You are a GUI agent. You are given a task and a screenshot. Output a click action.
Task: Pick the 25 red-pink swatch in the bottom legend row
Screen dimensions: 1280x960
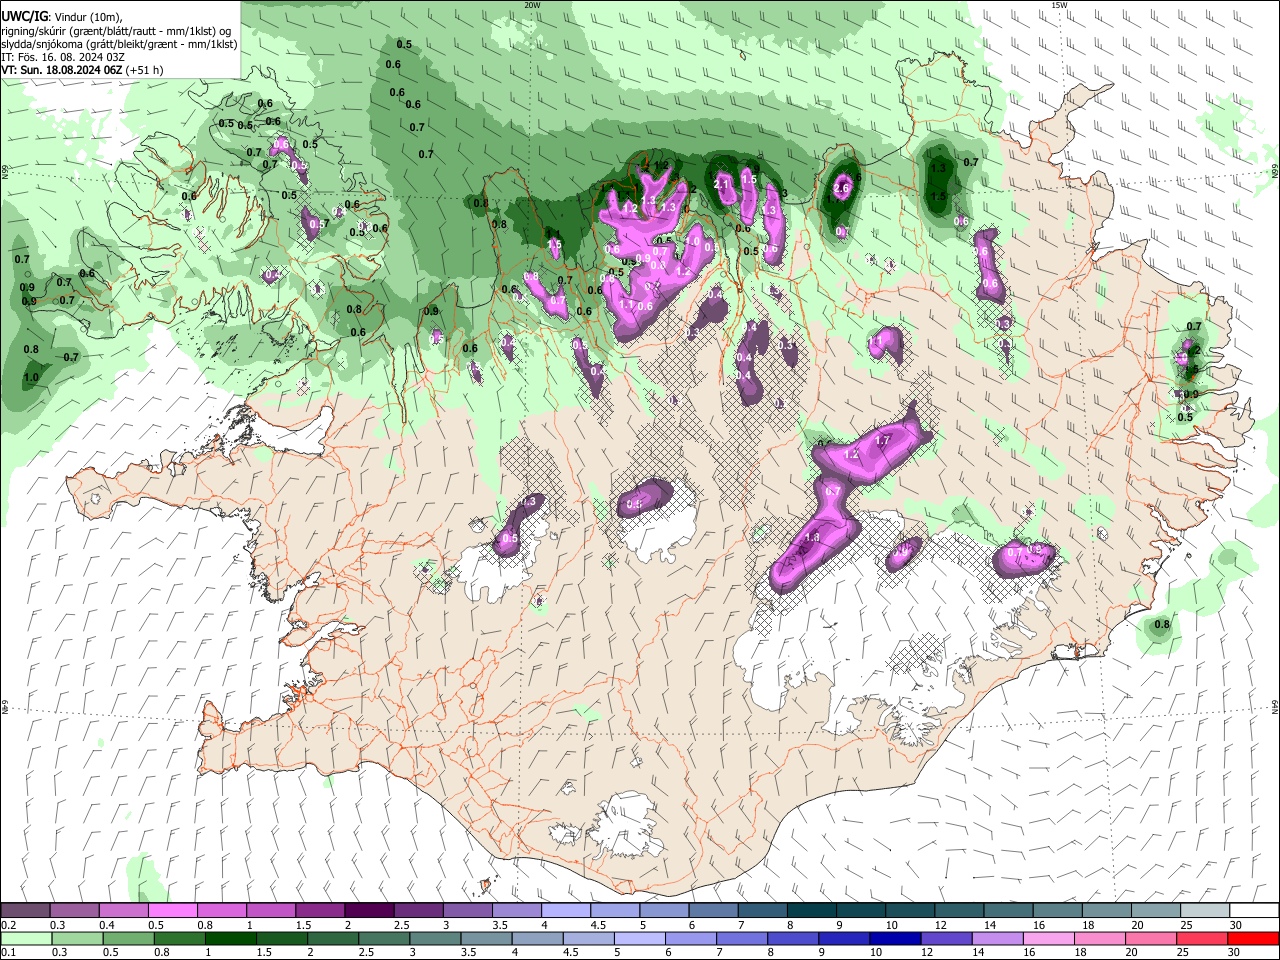pyautogui.click(x=1202, y=938)
